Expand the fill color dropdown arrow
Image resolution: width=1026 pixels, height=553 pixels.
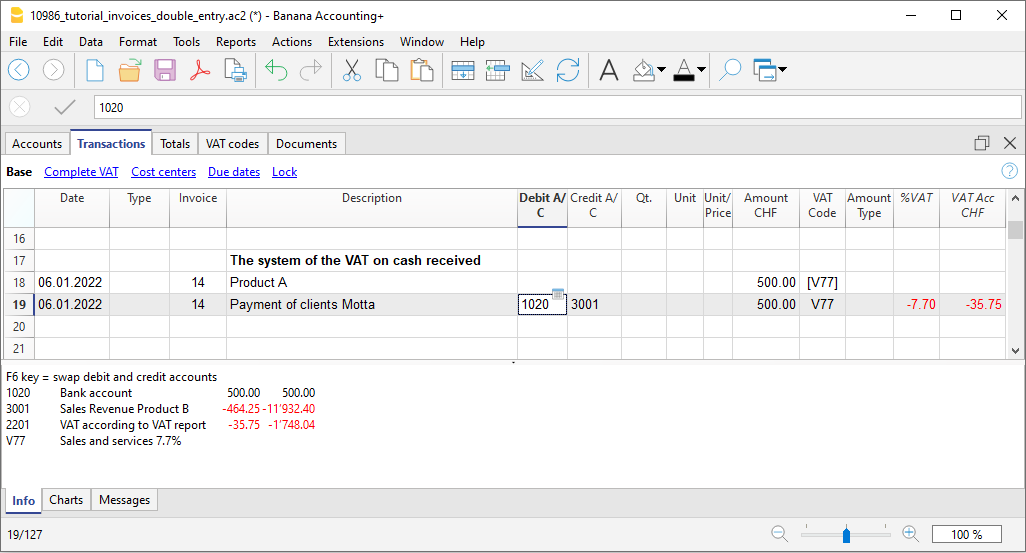pyautogui.click(x=662, y=70)
